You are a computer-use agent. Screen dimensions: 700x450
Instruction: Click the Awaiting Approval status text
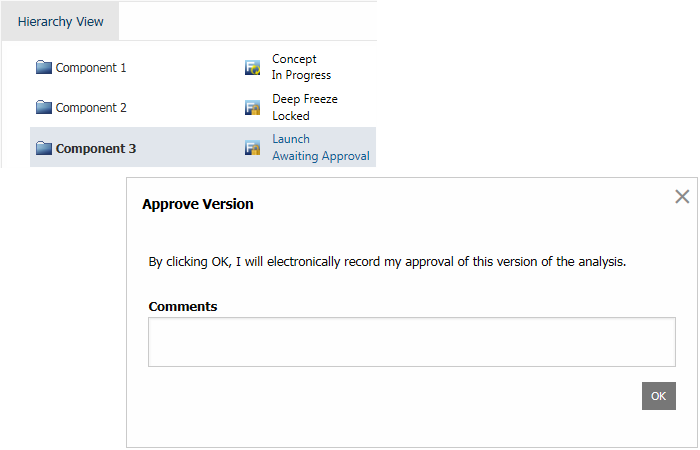pyautogui.click(x=321, y=156)
